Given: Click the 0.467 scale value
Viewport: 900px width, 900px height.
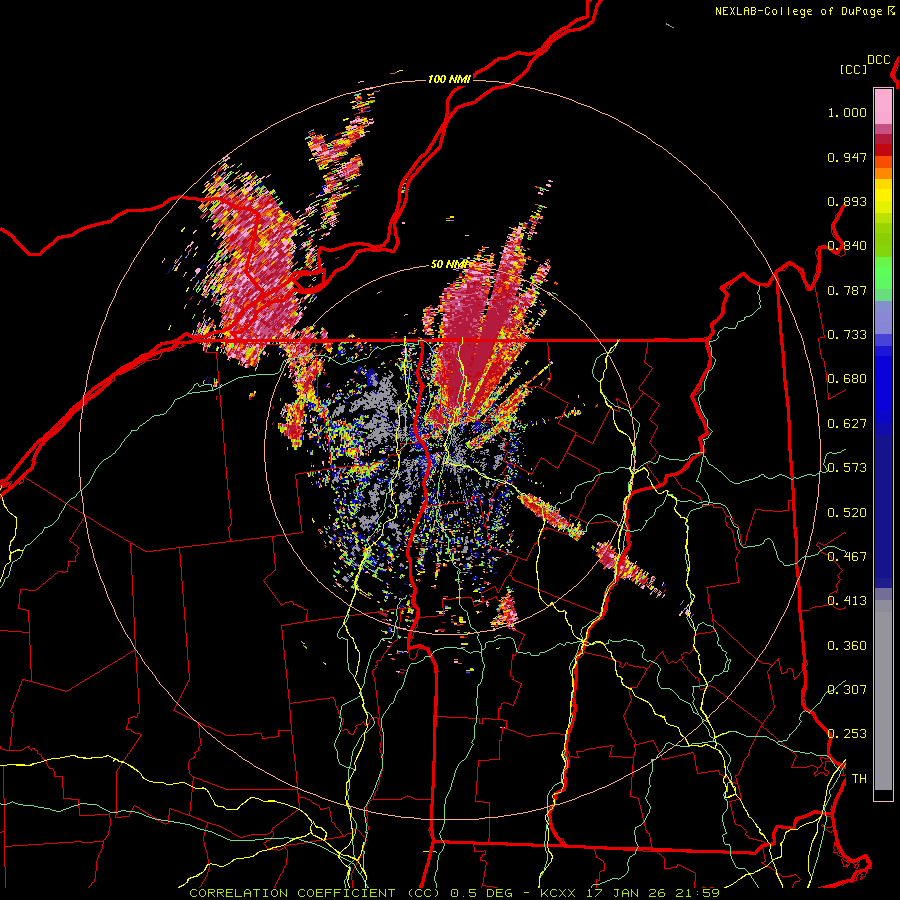Looking at the screenshot, I should pos(847,557).
